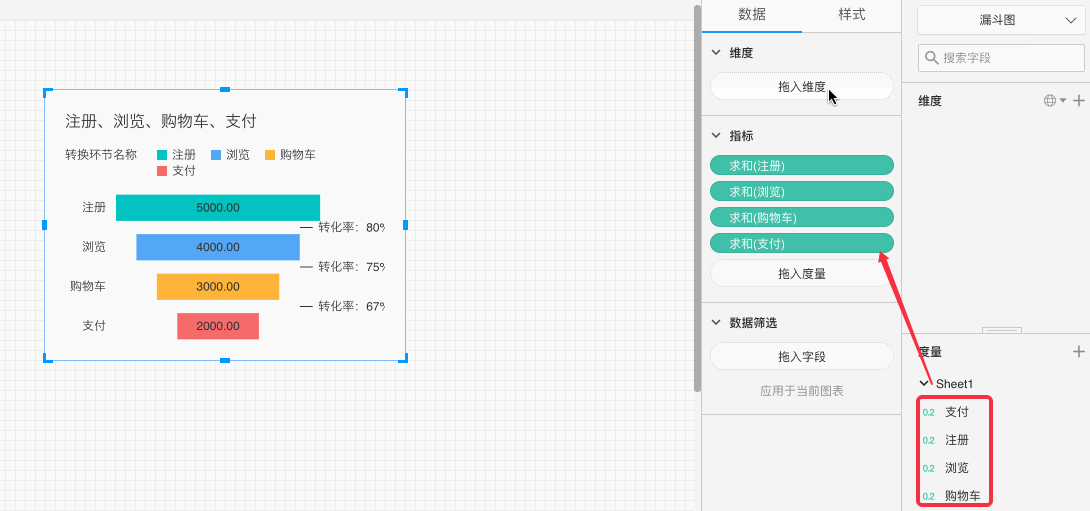
Task: Click the numeric type icon next to 支付
Action: 929,412
